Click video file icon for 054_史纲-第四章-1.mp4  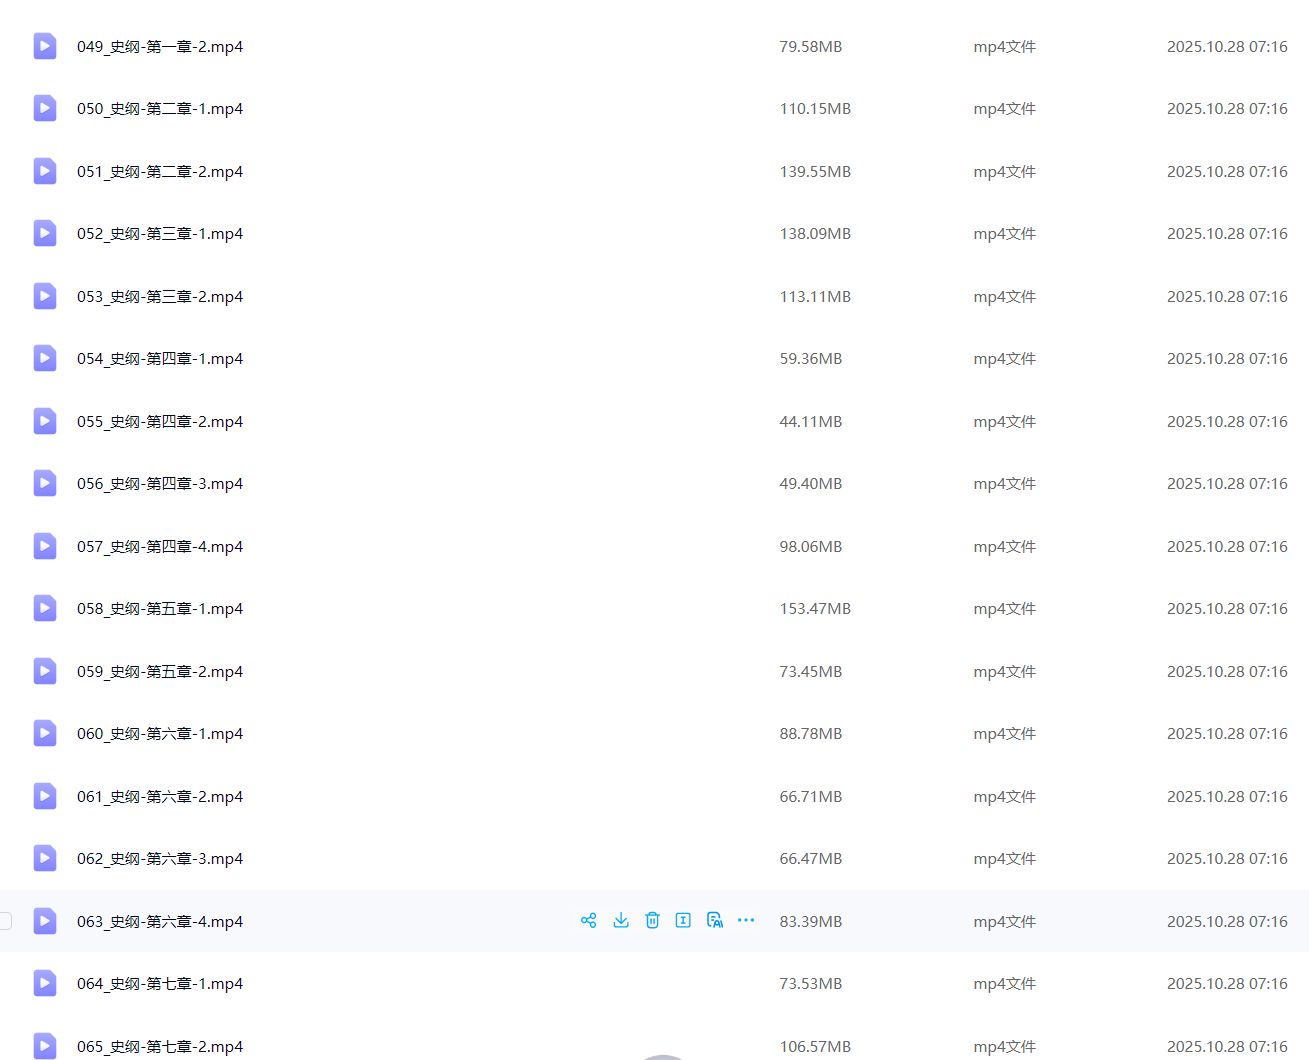pos(45,359)
